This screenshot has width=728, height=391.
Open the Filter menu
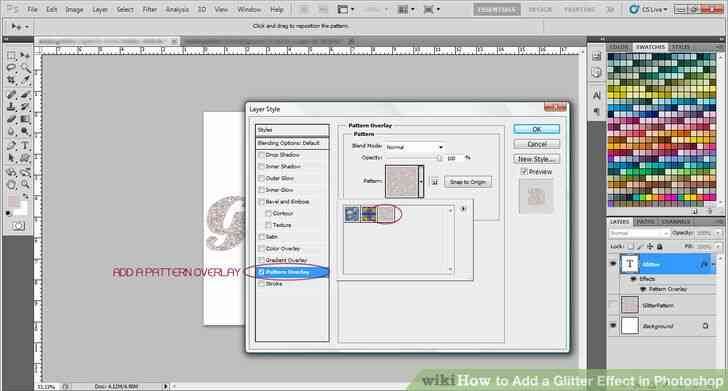[x=150, y=9]
